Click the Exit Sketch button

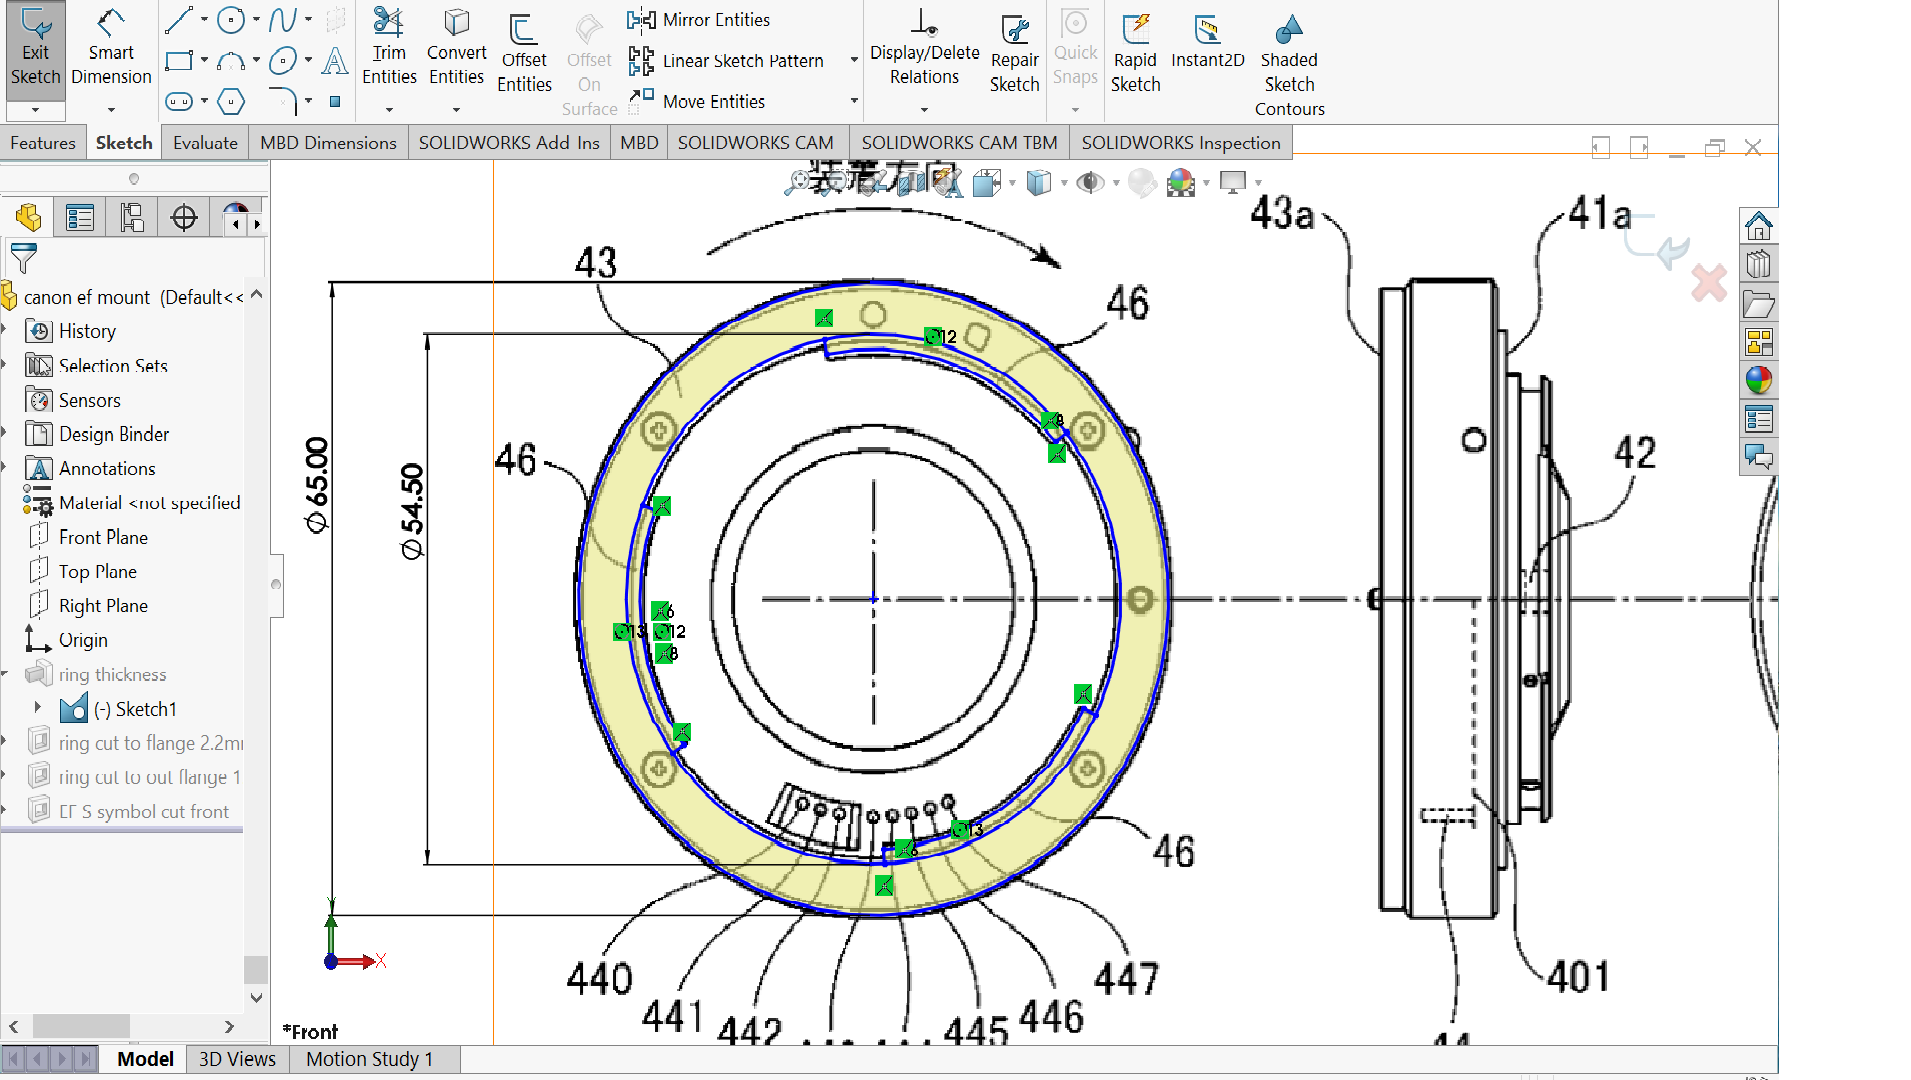35,49
